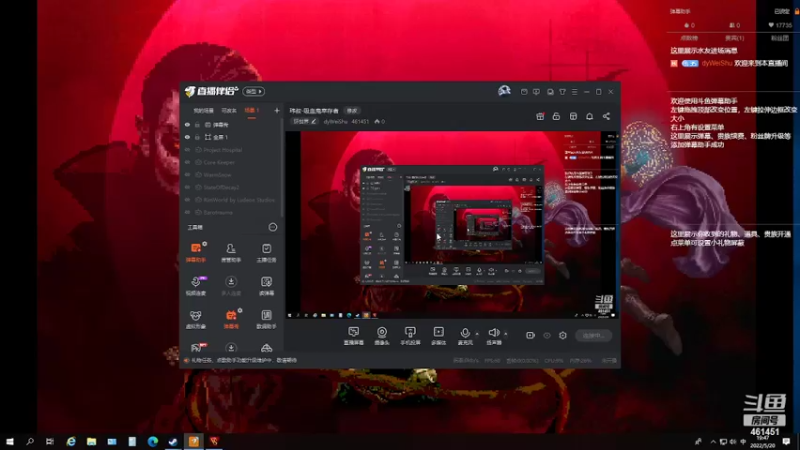800x450 pixels.
Task: Collapse the toolbox panel with the circle button
Action: (x=273, y=227)
